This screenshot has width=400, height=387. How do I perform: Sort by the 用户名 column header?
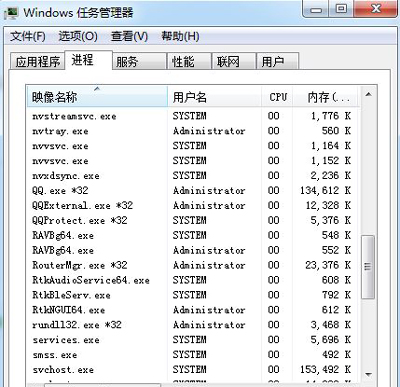point(214,97)
